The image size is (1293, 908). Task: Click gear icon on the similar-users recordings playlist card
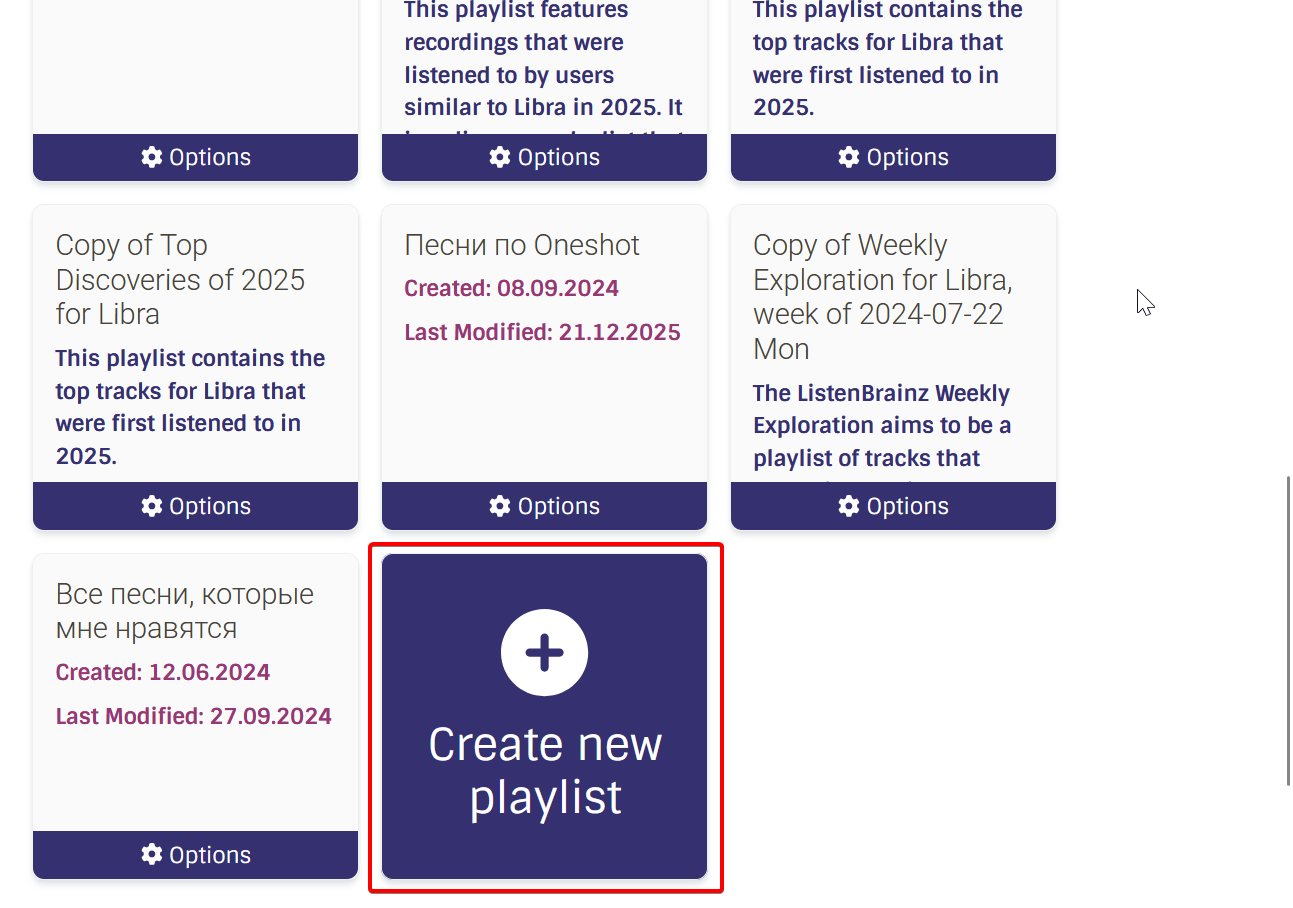[500, 157]
